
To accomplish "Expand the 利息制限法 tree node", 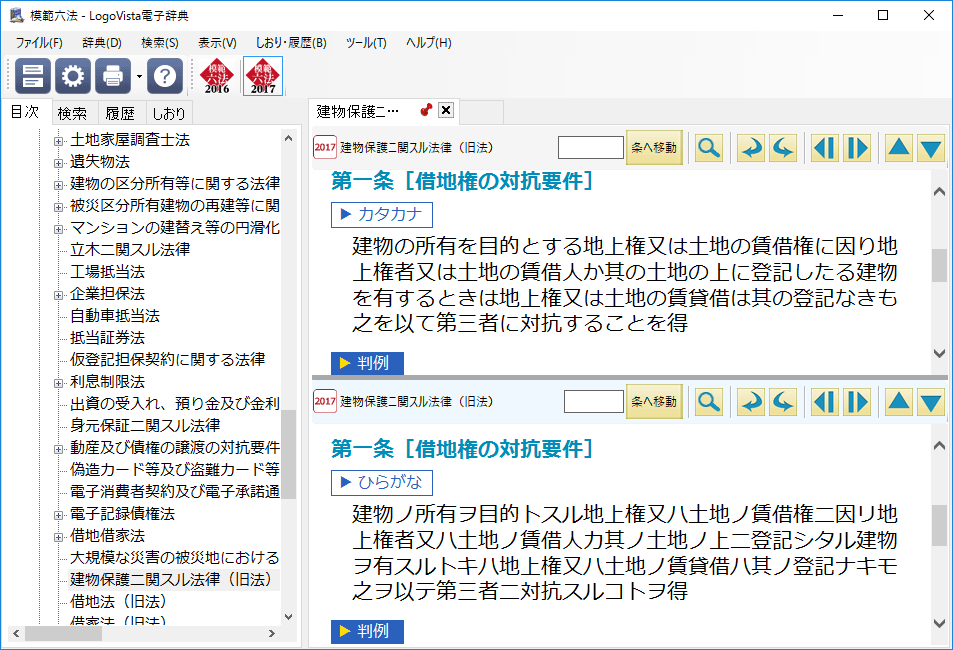I will pyautogui.click(x=58, y=383).
